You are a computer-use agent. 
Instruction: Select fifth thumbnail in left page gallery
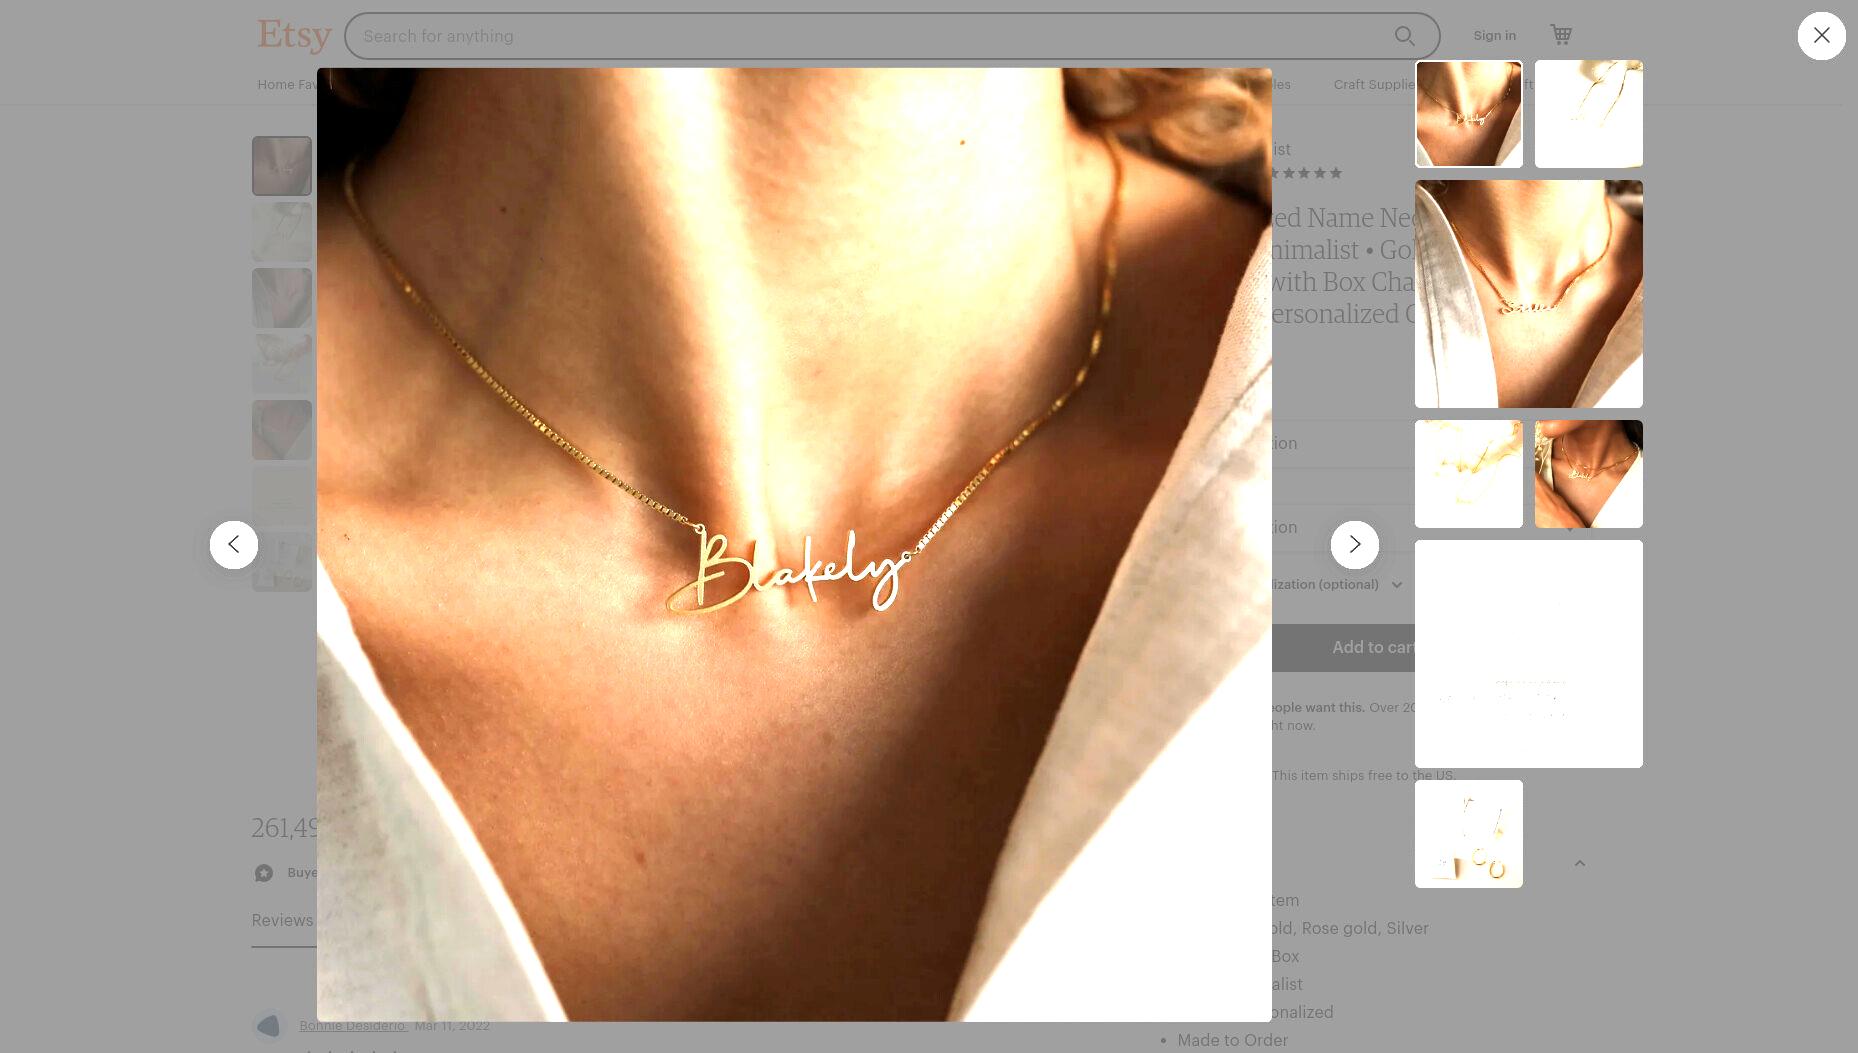click(282, 430)
